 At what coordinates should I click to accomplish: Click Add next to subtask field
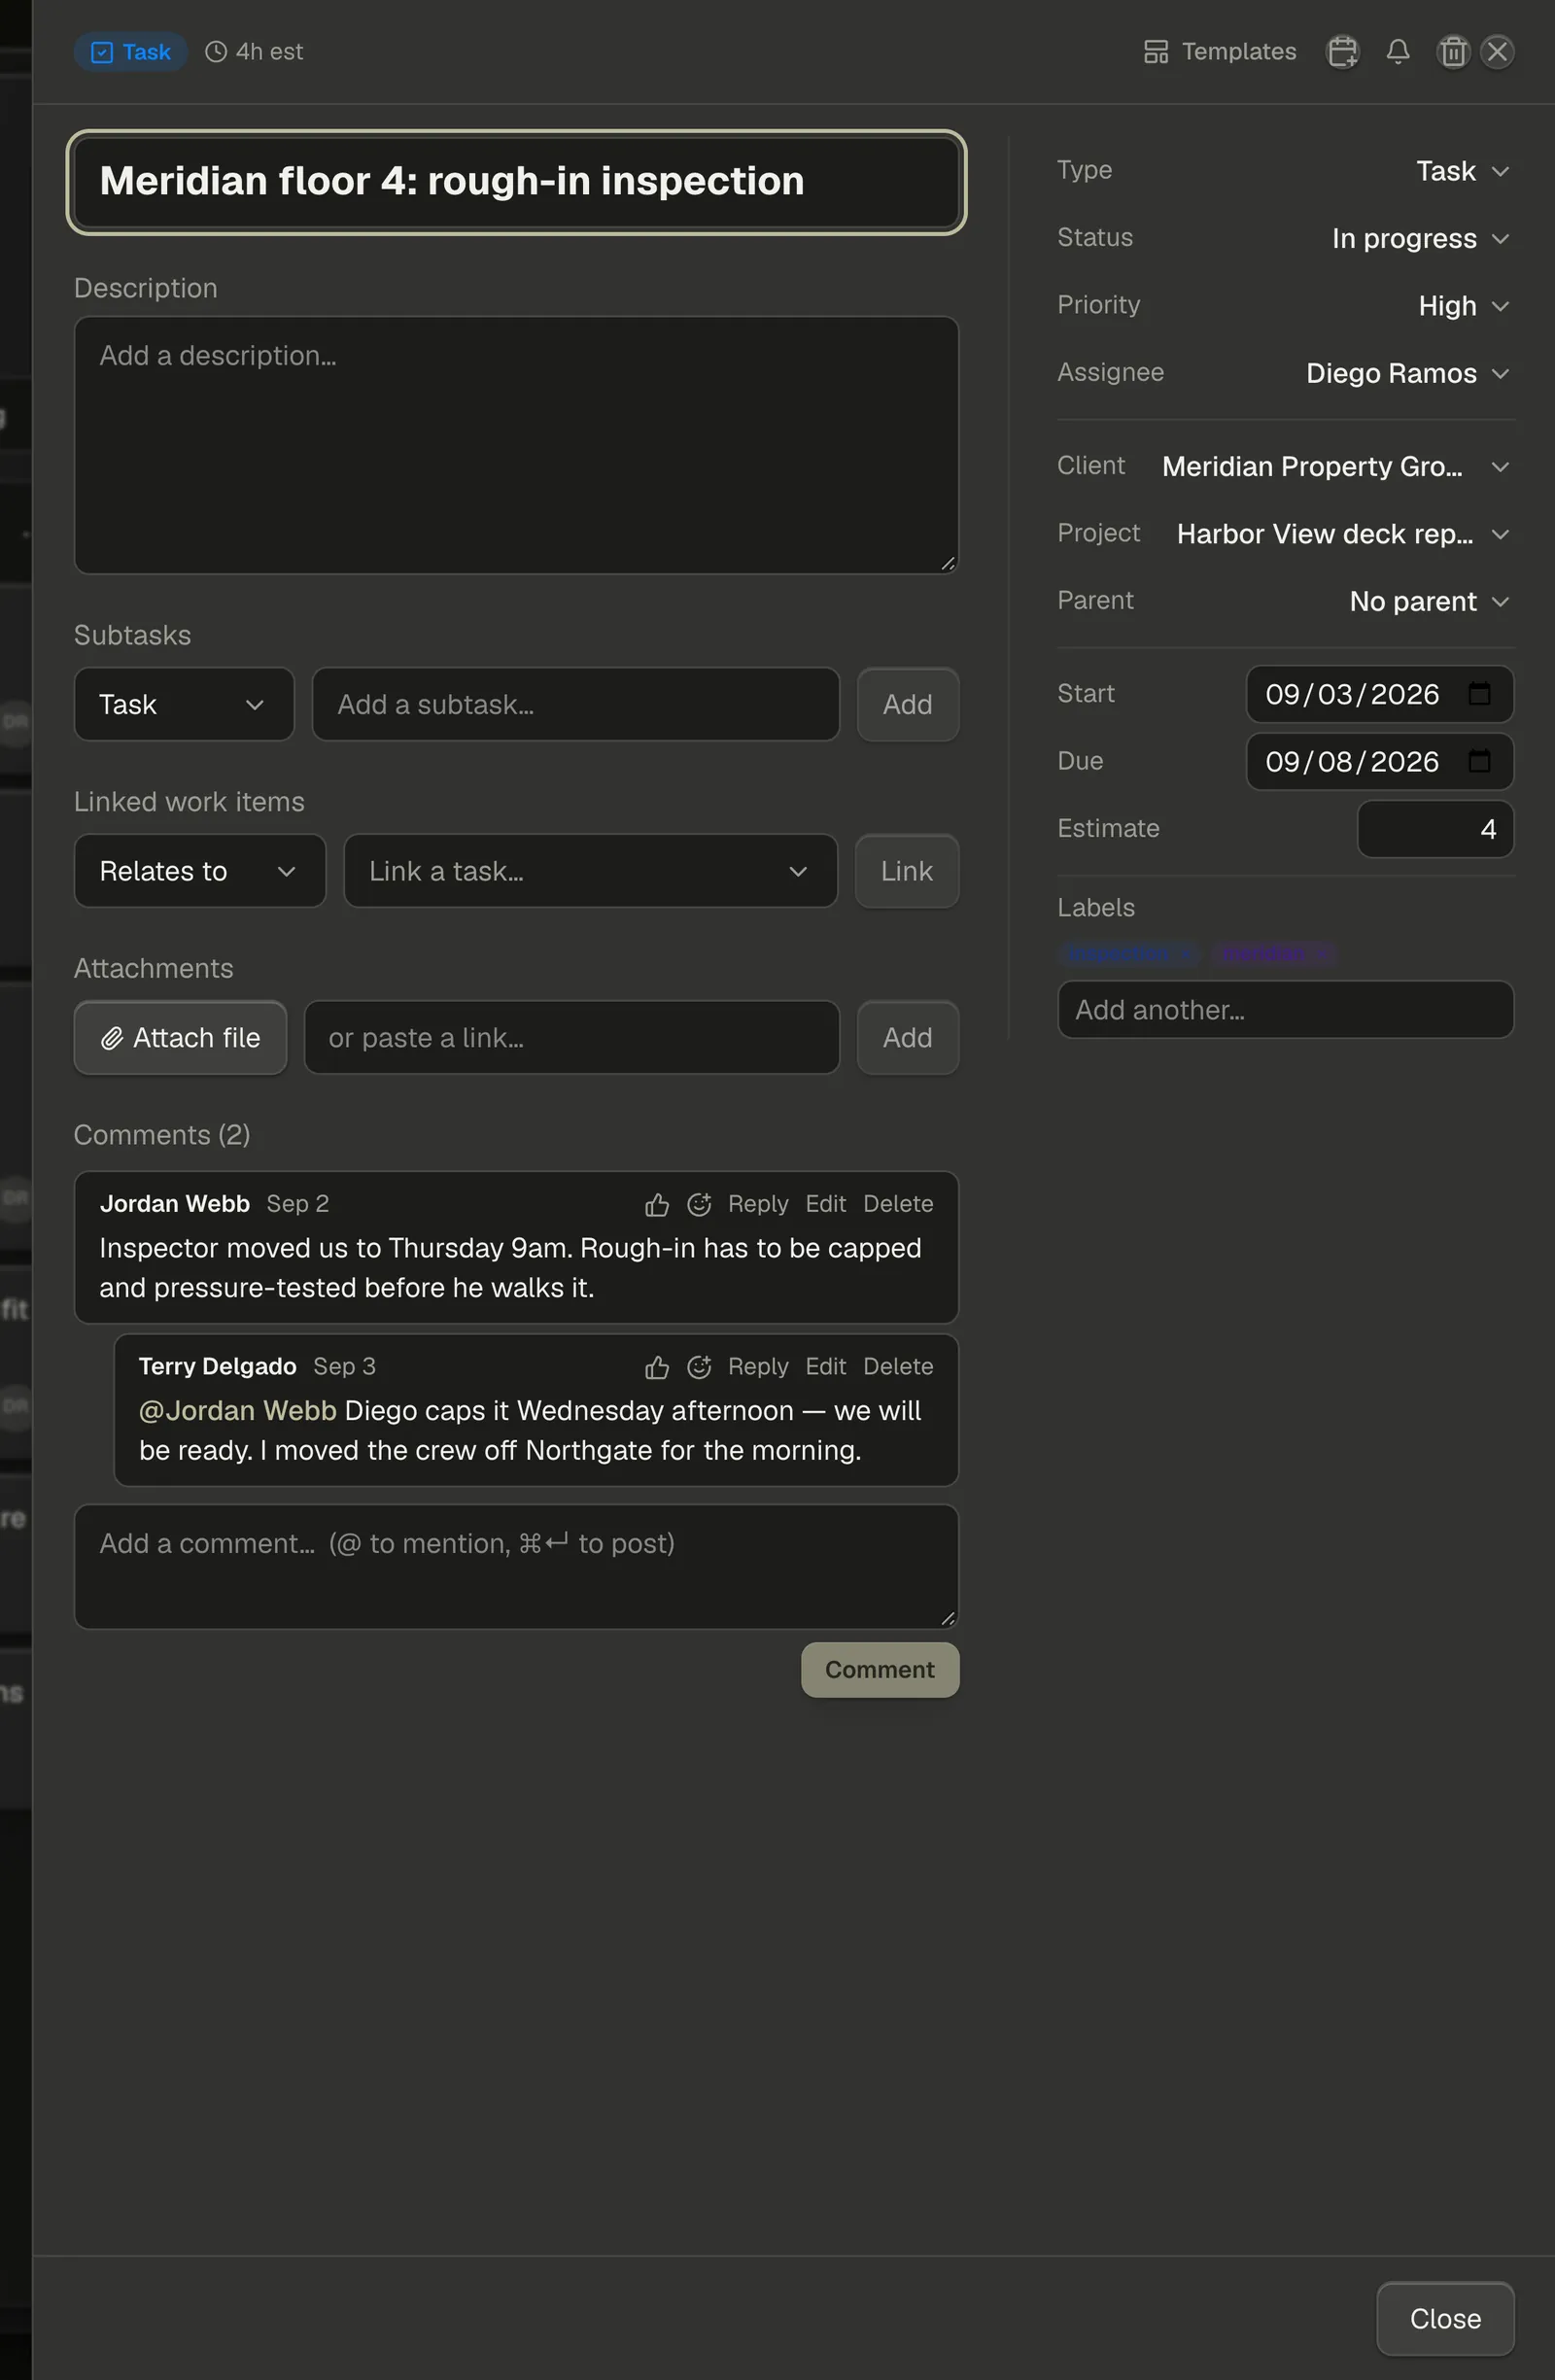907,704
